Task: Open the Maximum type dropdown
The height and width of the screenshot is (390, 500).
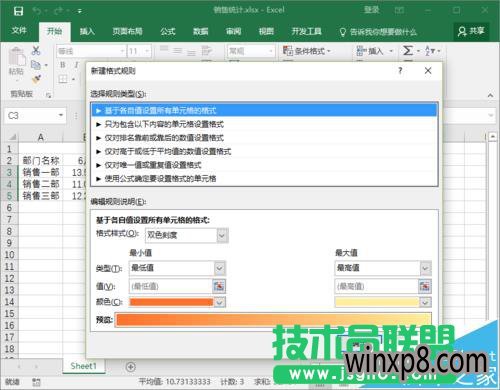Action: click(x=425, y=268)
